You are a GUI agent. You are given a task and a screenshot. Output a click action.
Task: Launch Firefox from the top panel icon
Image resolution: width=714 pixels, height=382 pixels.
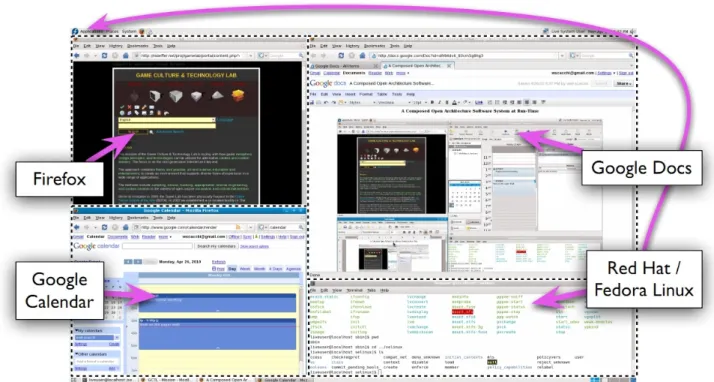[x=142, y=31]
